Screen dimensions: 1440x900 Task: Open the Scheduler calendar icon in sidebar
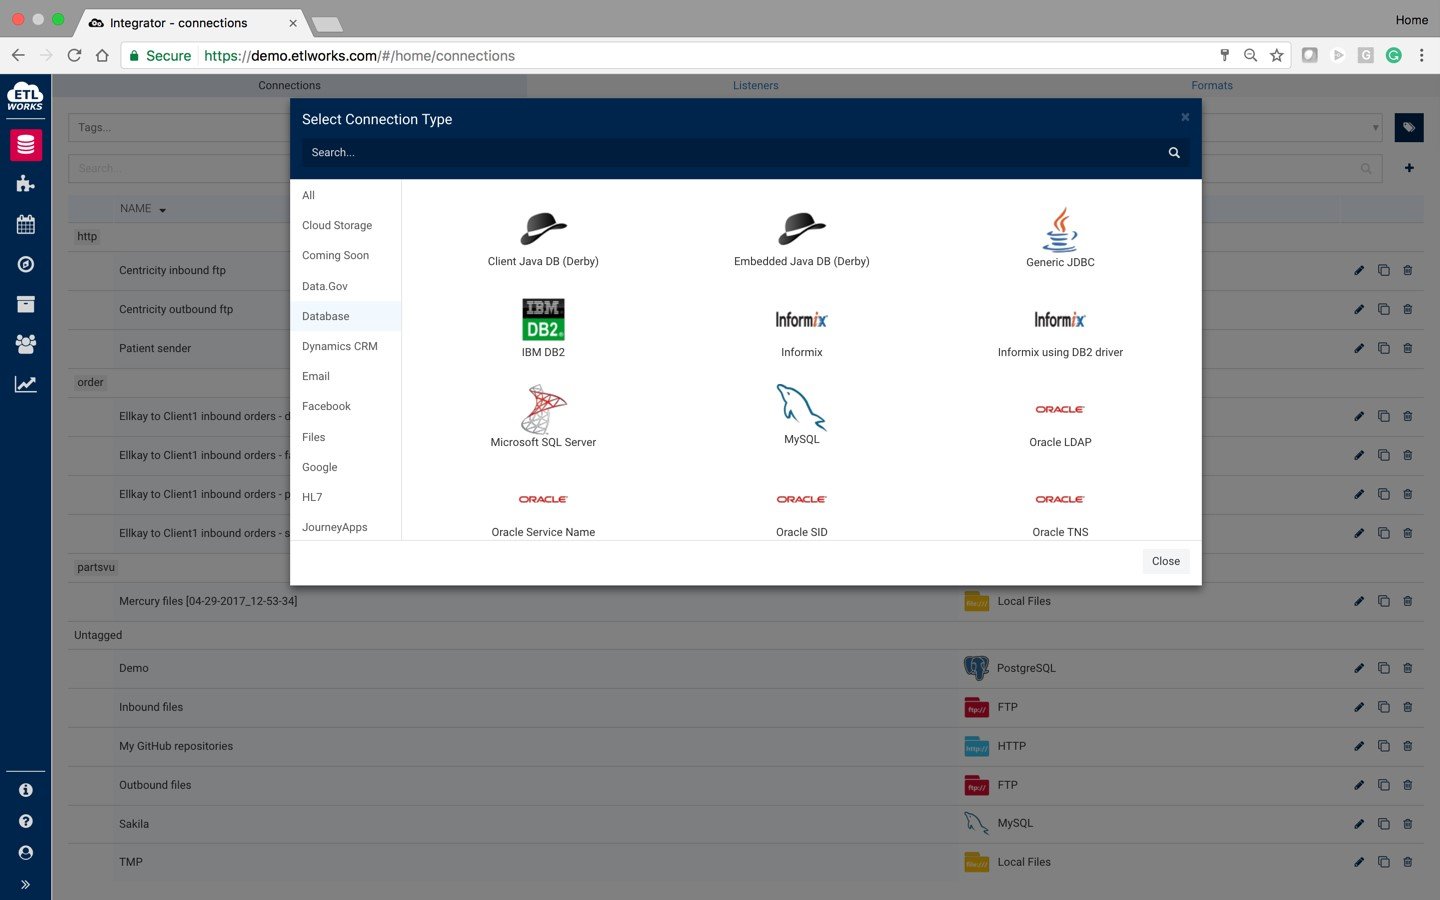pos(26,224)
